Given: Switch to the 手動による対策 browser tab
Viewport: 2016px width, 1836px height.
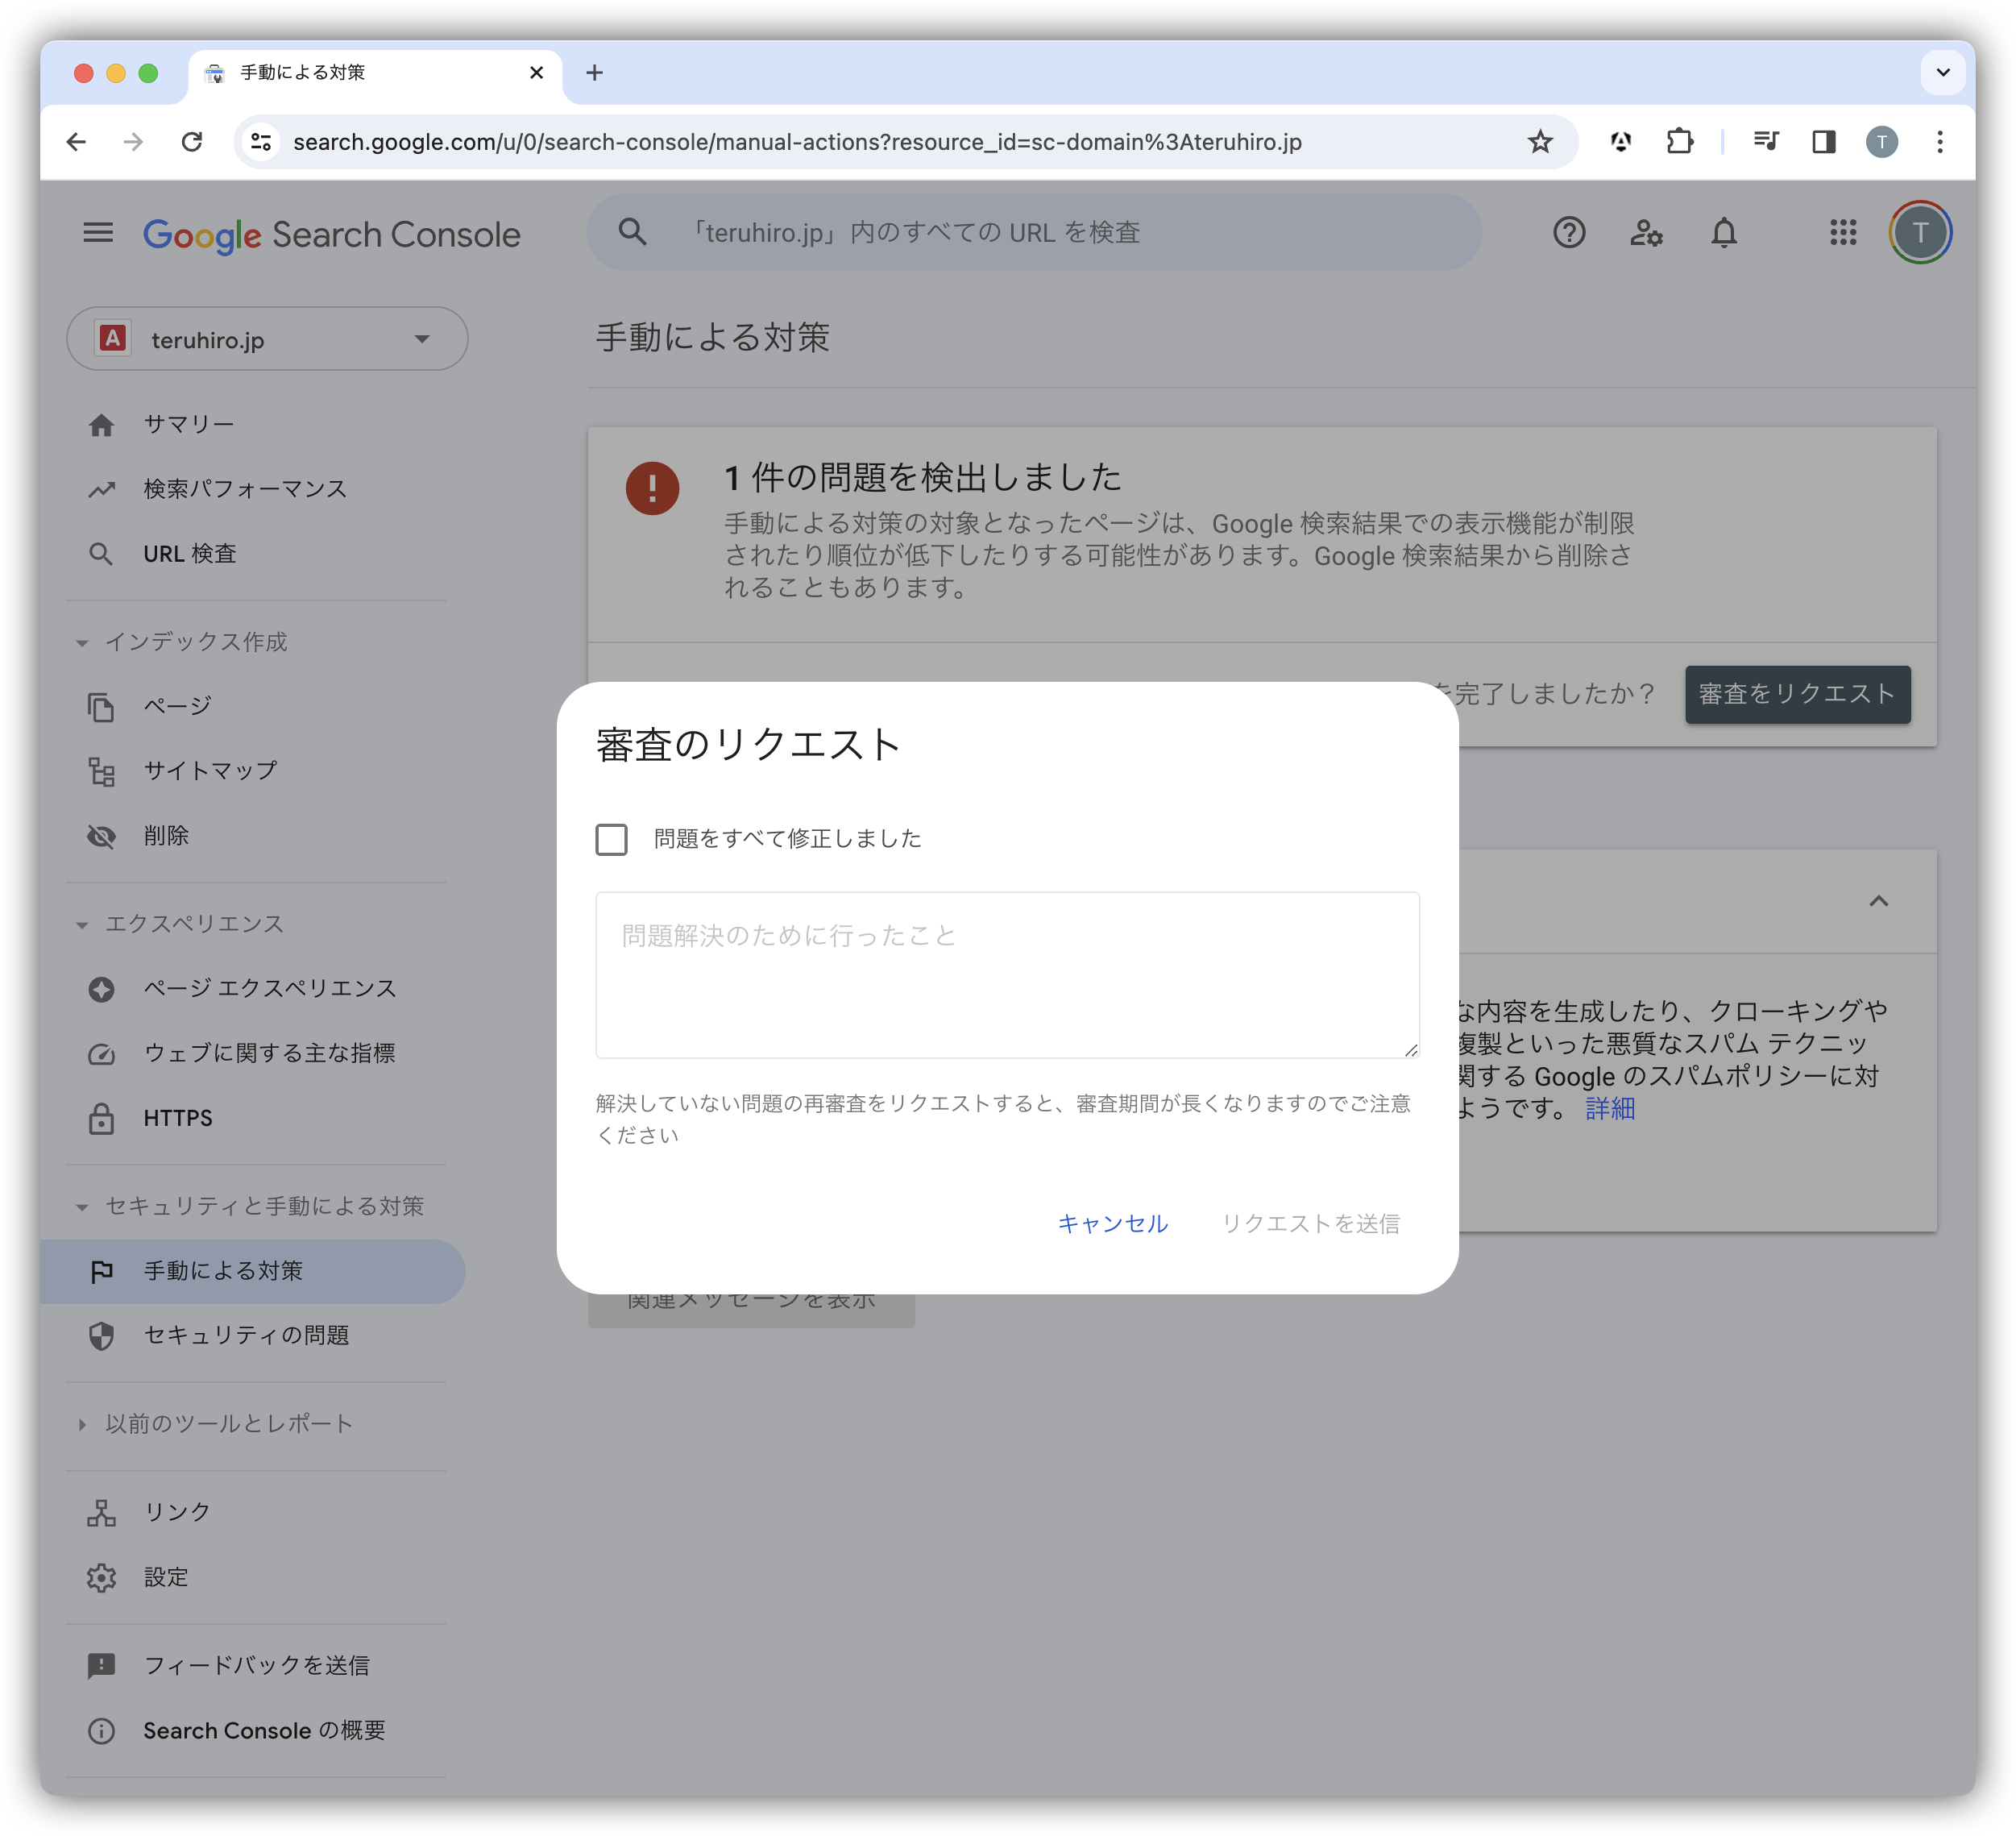Looking at the screenshot, I should point(303,72).
